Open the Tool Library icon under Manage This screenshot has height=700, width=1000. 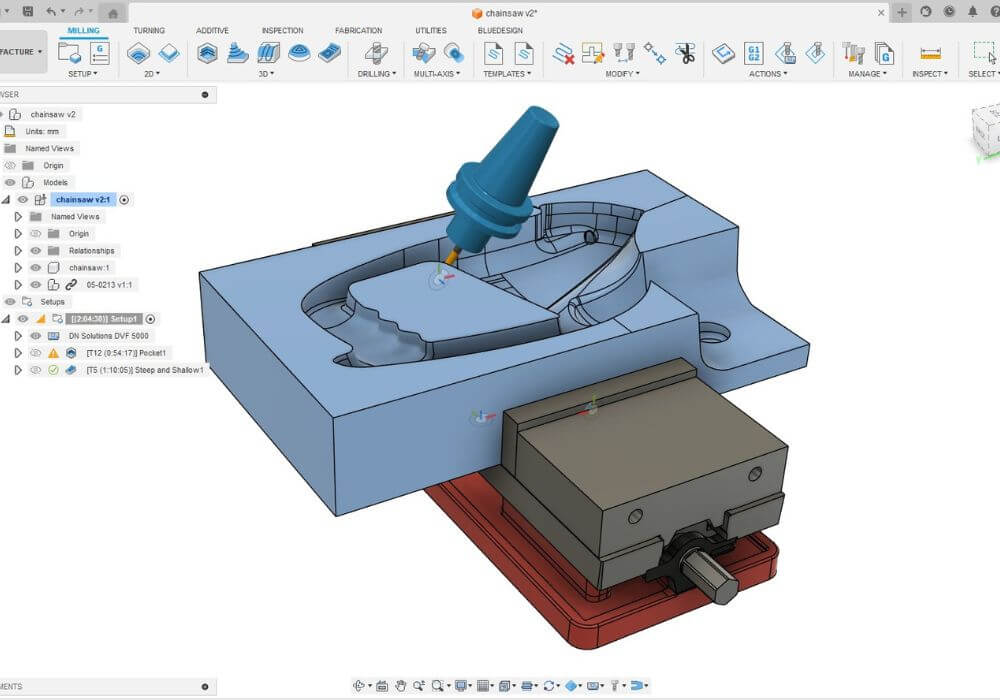(x=850, y=55)
